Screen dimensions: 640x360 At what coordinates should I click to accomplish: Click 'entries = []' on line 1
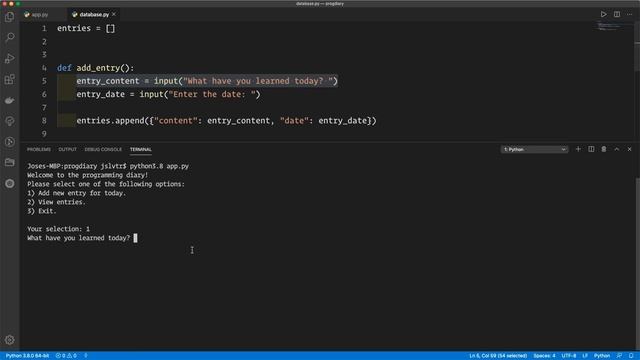tap(86, 29)
